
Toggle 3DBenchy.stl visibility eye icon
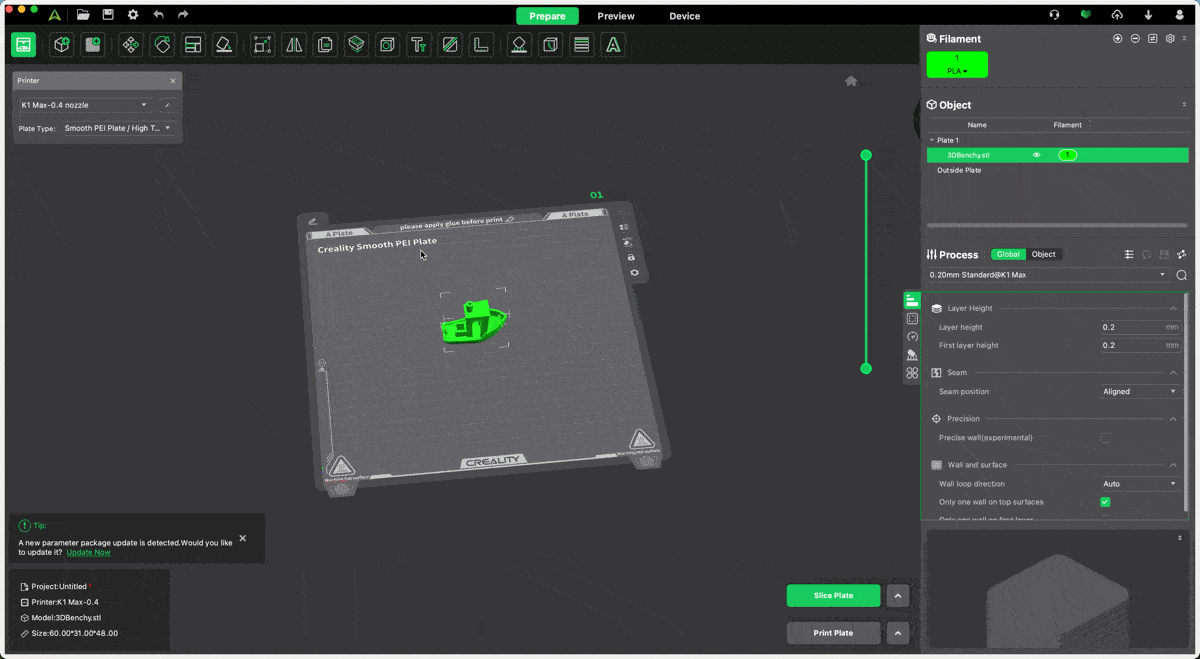[x=1037, y=155]
